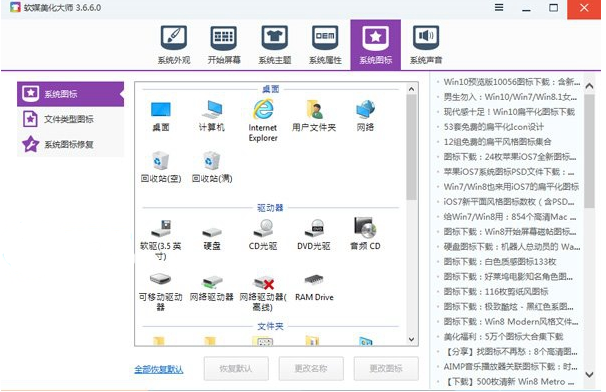606x392 pixels.
Task: Open 图标下载：Win8开始屏幕磁贴图标 link
Action: tap(510, 232)
